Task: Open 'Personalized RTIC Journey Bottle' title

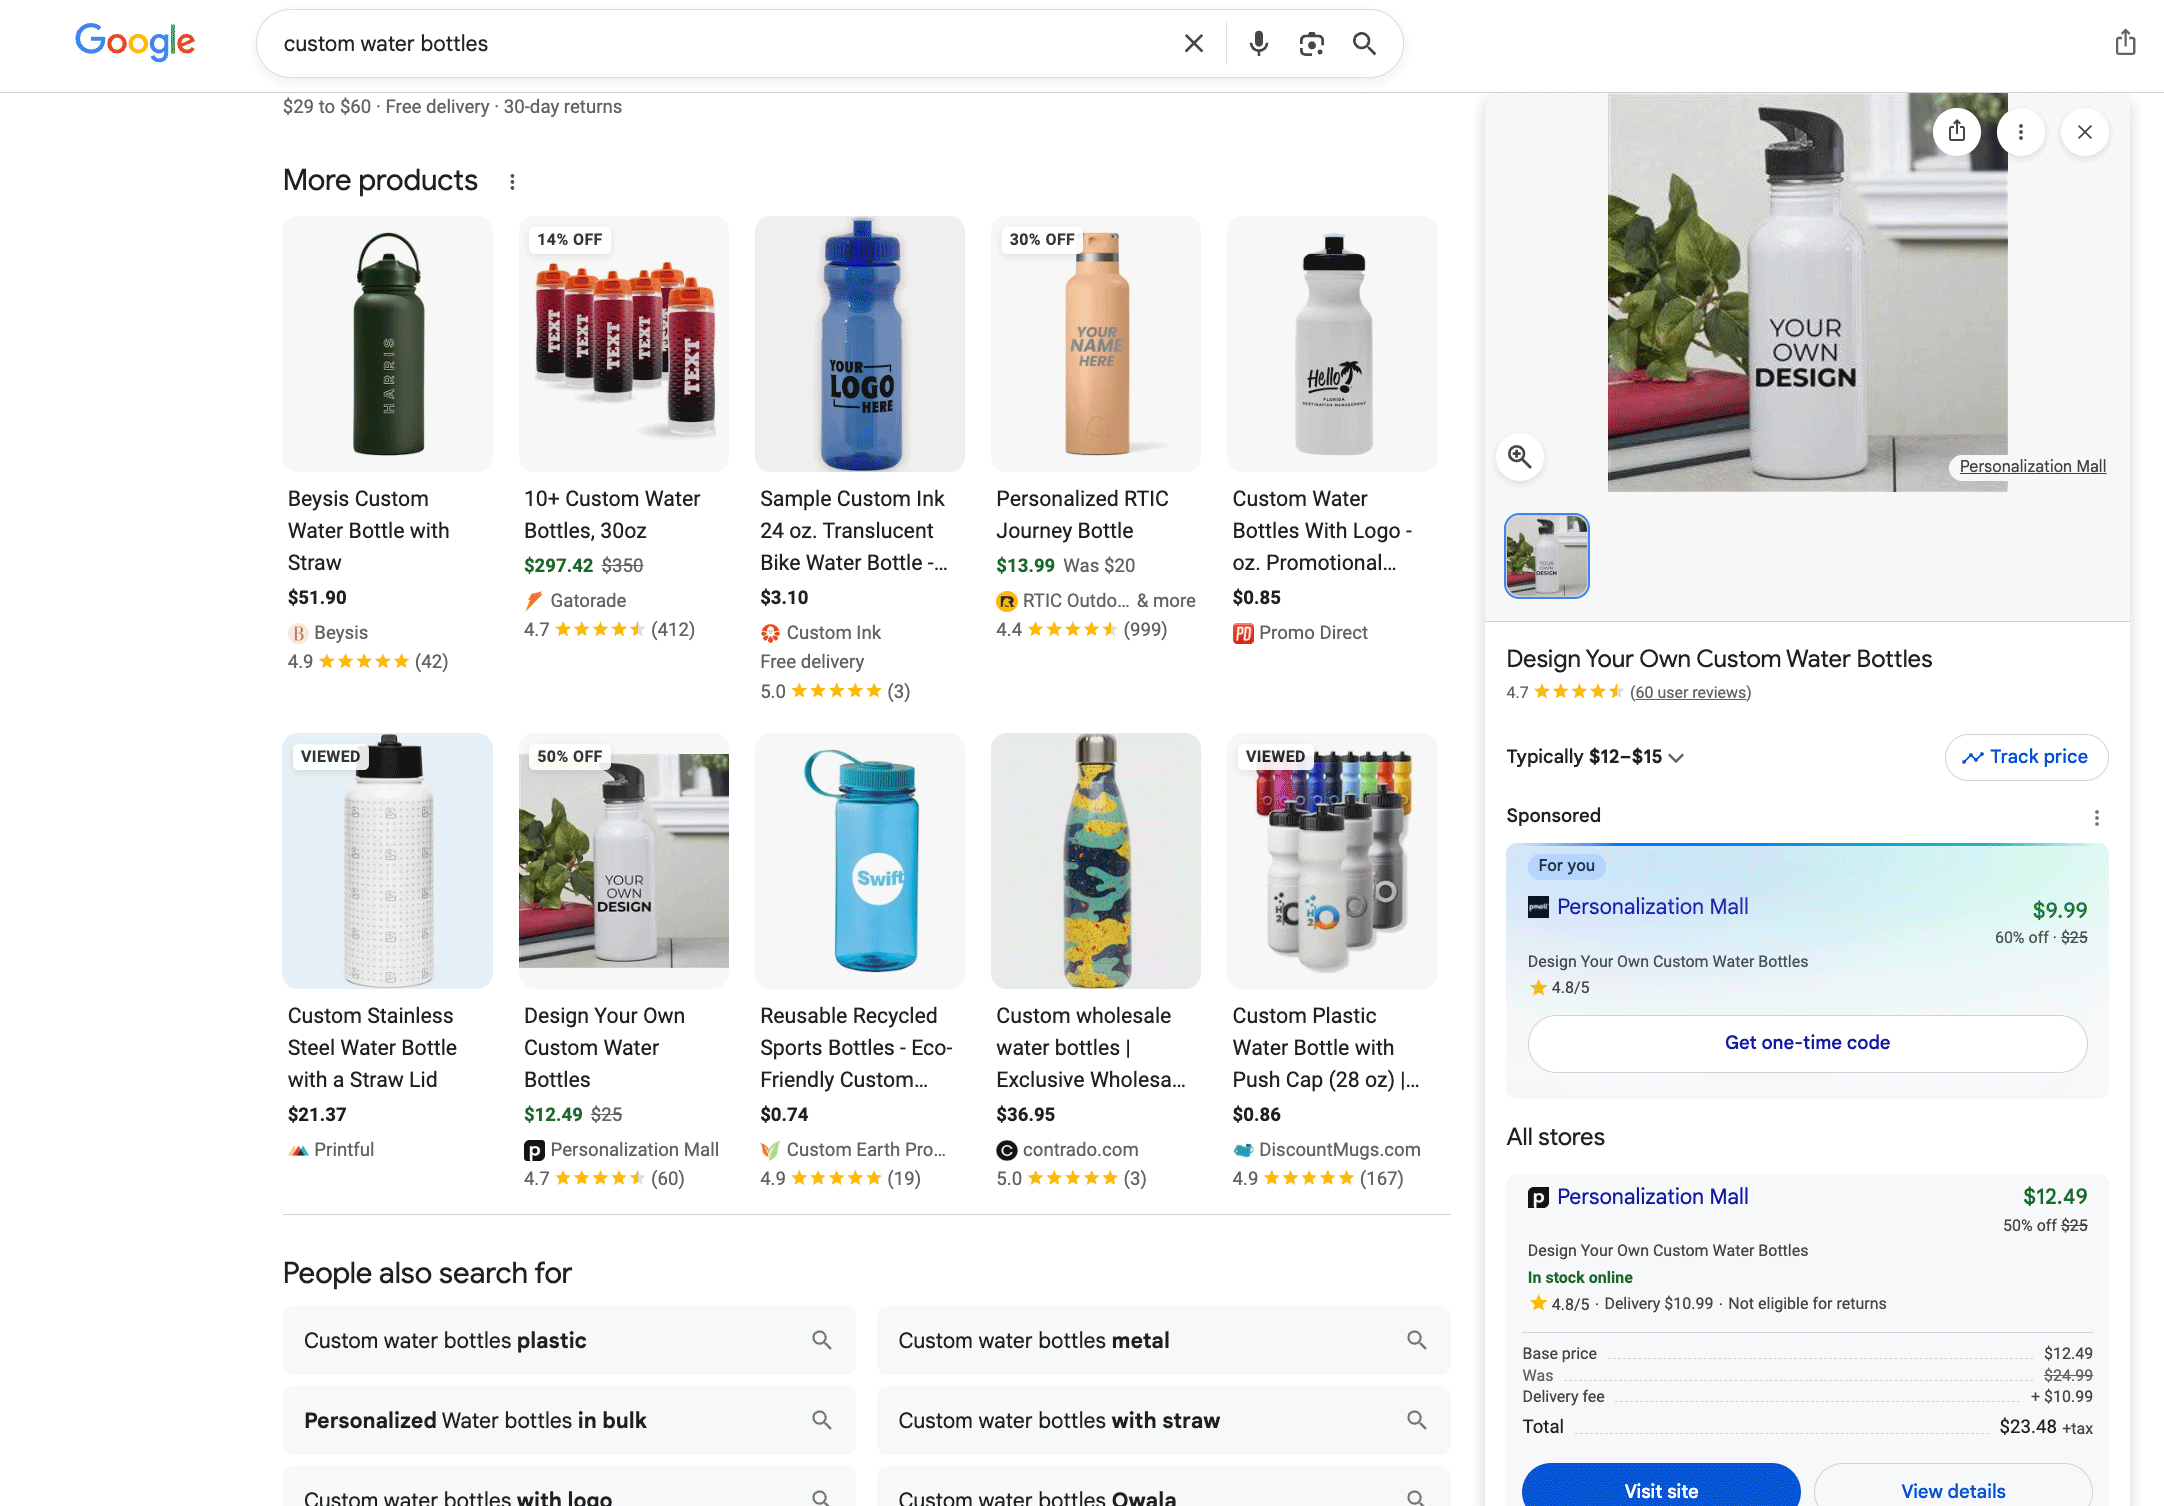Action: (x=1082, y=514)
